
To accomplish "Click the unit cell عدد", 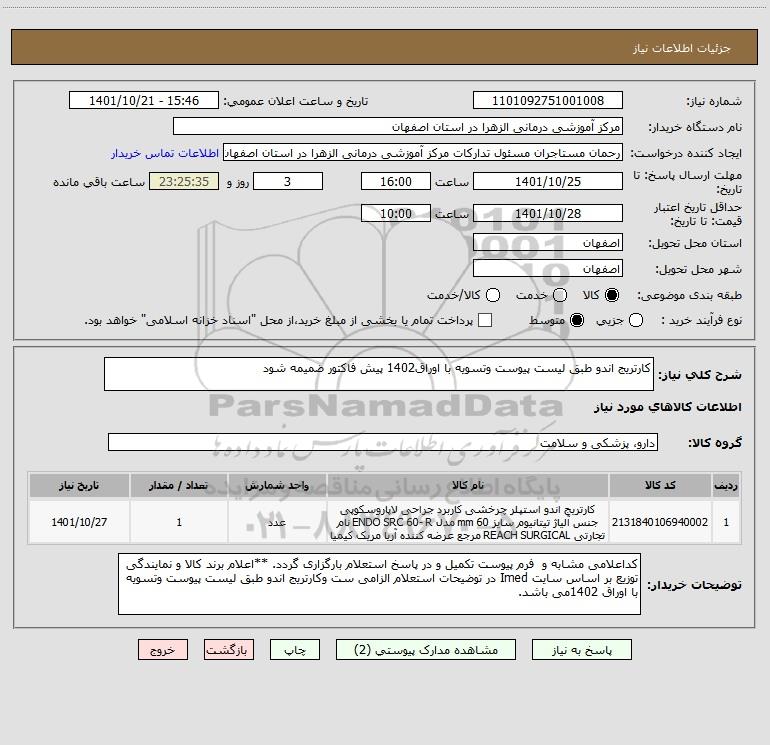I will (277, 522).
